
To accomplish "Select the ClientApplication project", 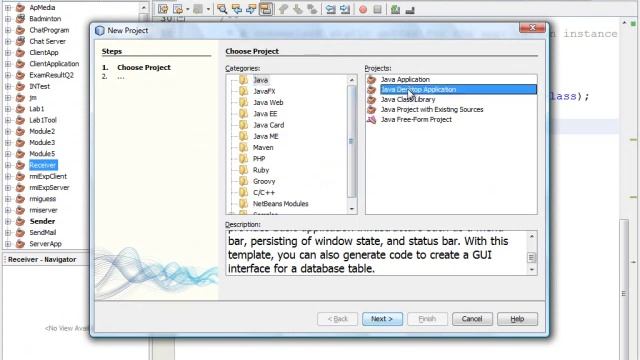I will tap(54, 64).
